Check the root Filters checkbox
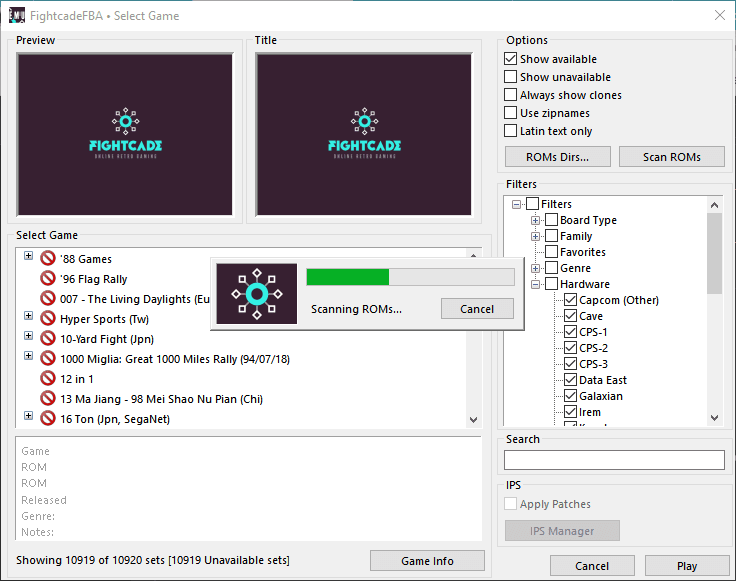Viewport: 736px width, 581px height. click(x=532, y=204)
